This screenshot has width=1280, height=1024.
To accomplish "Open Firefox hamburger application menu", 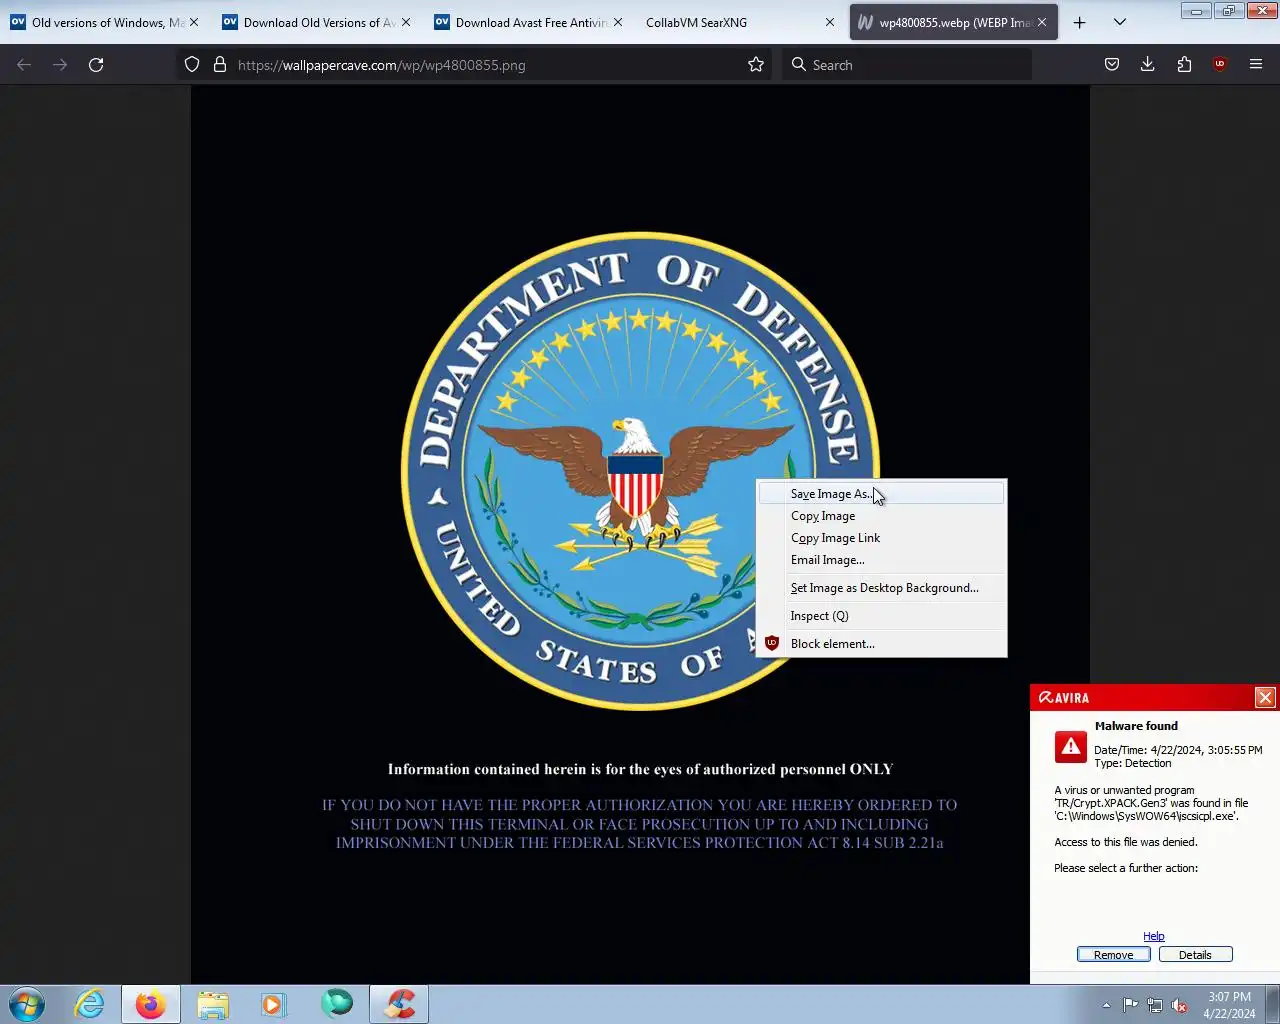I will coord(1256,64).
